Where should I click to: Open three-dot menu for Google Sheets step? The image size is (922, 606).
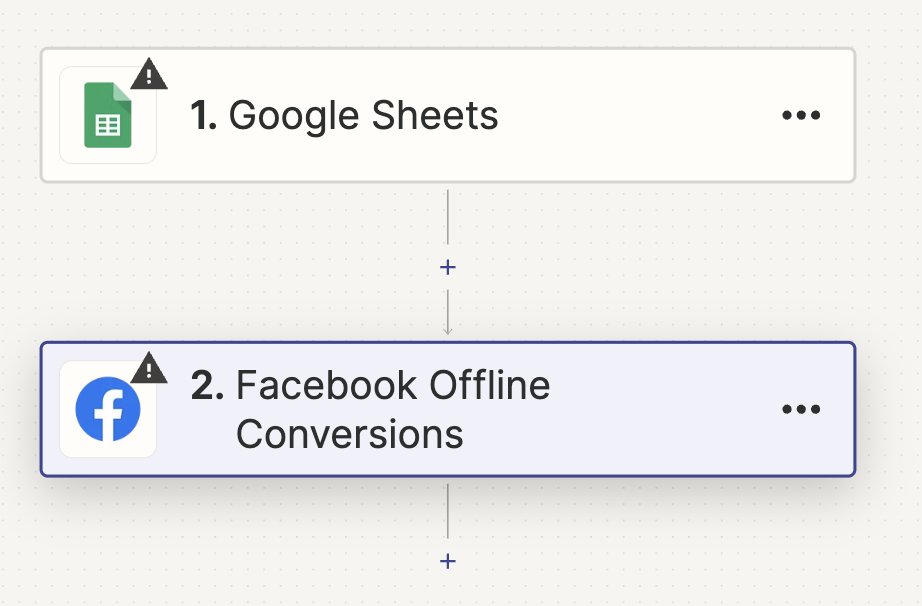pos(801,115)
